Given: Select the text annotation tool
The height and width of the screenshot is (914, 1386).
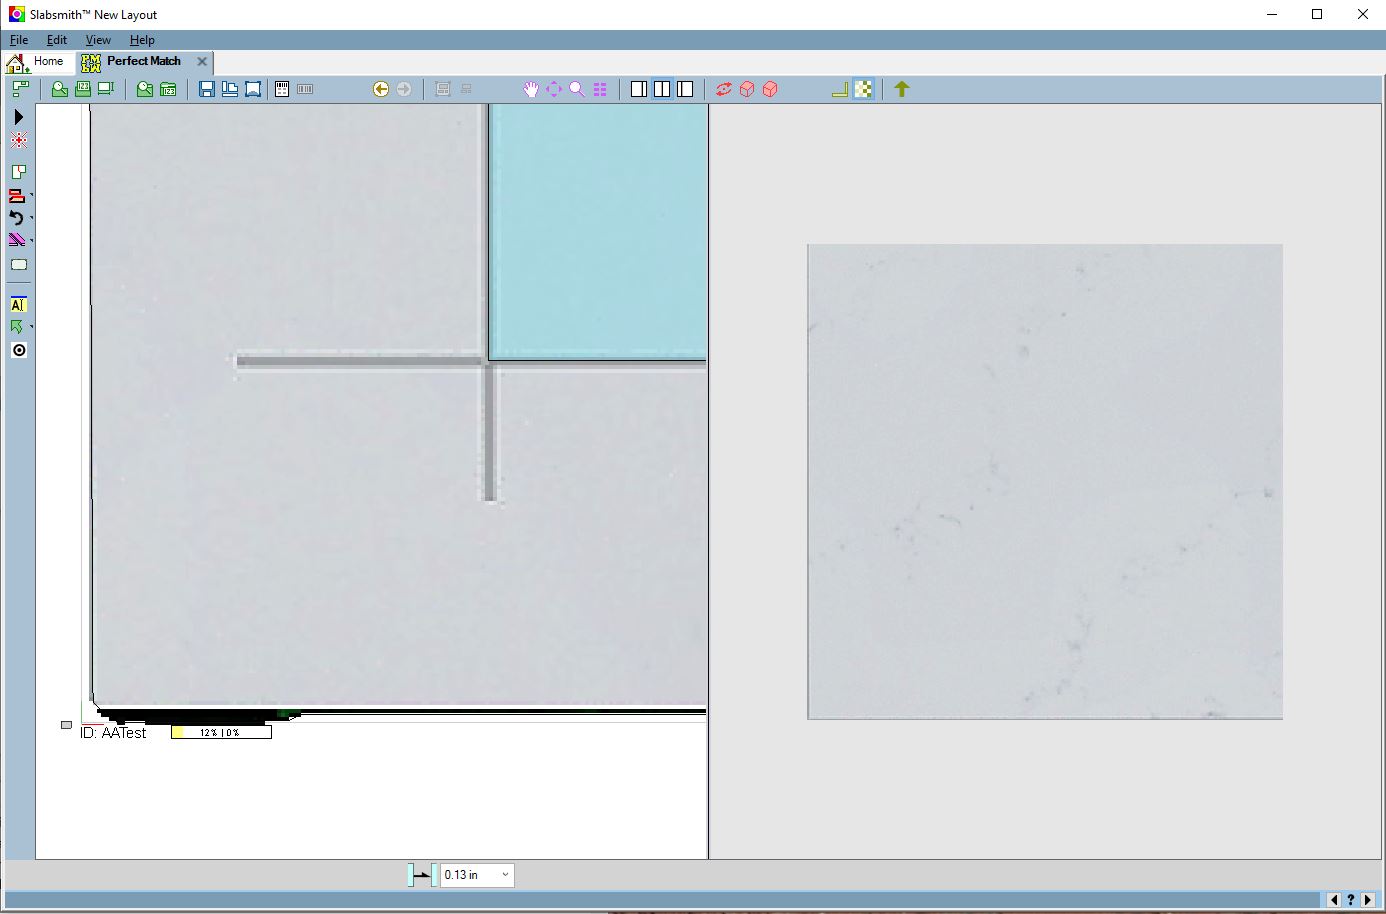Looking at the screenshot, I should point(18,305).
